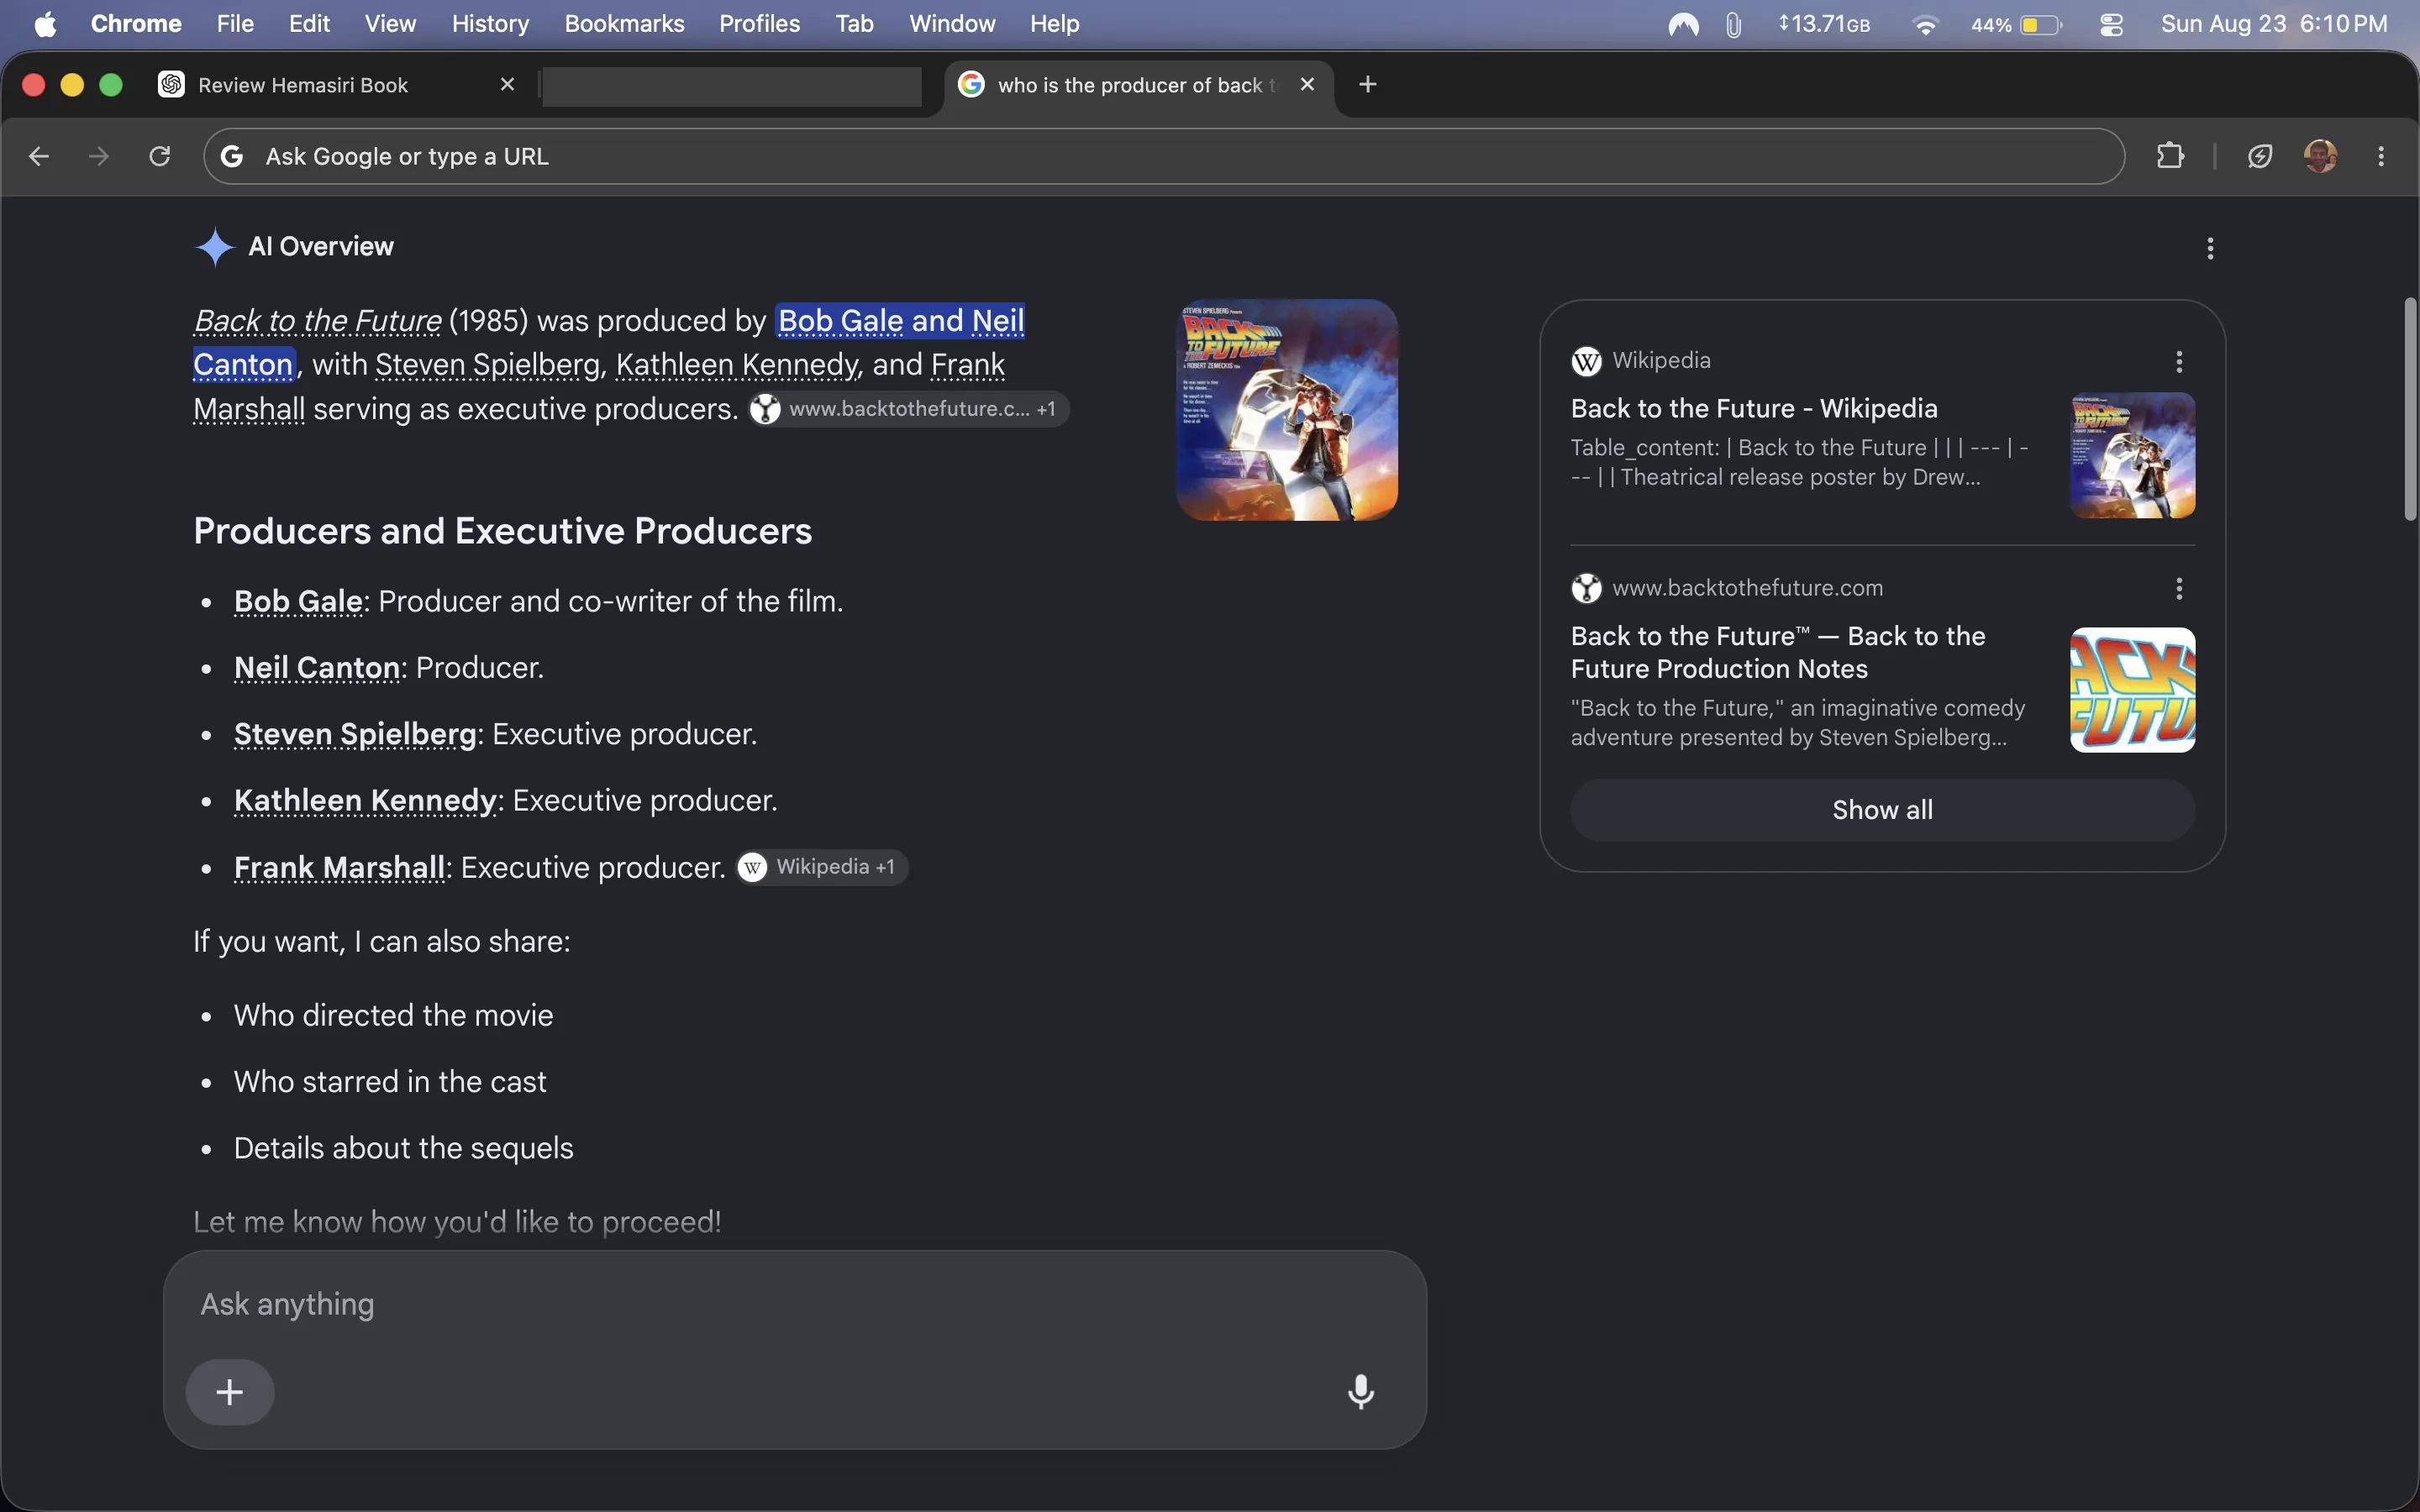Click the Kathleen Kennedy link in summary
The height and width of the screenshot is (1512, 2420).
point(736,365)
